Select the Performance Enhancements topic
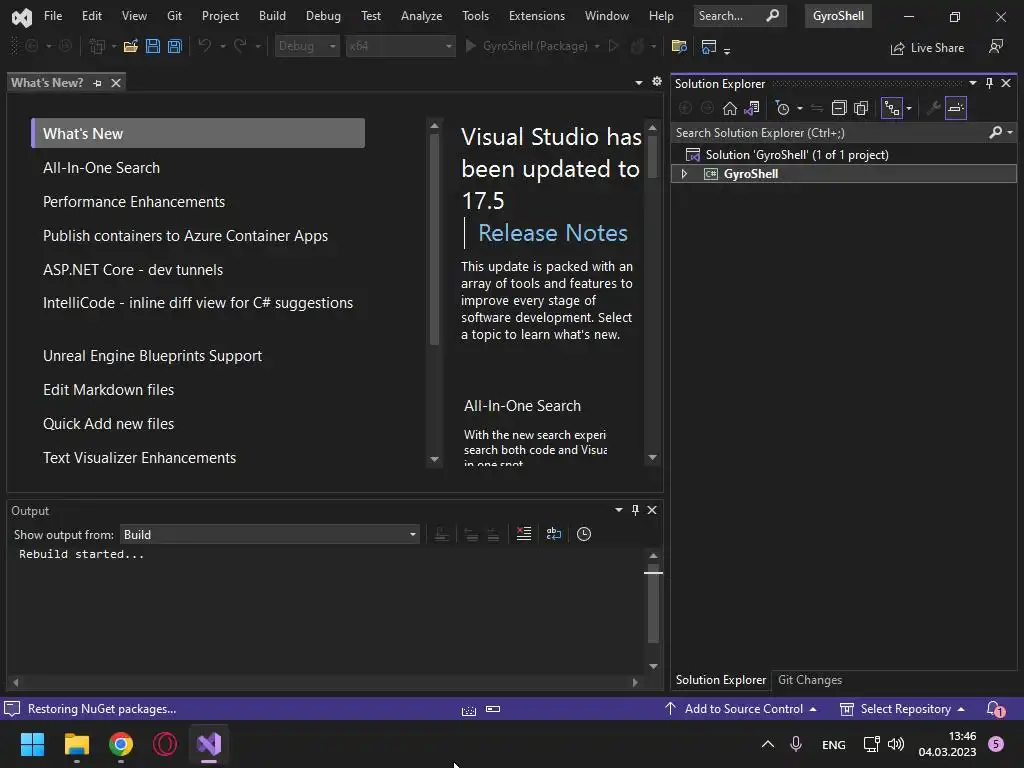This screenshot has height=768, width=1024. click(134, 202)
